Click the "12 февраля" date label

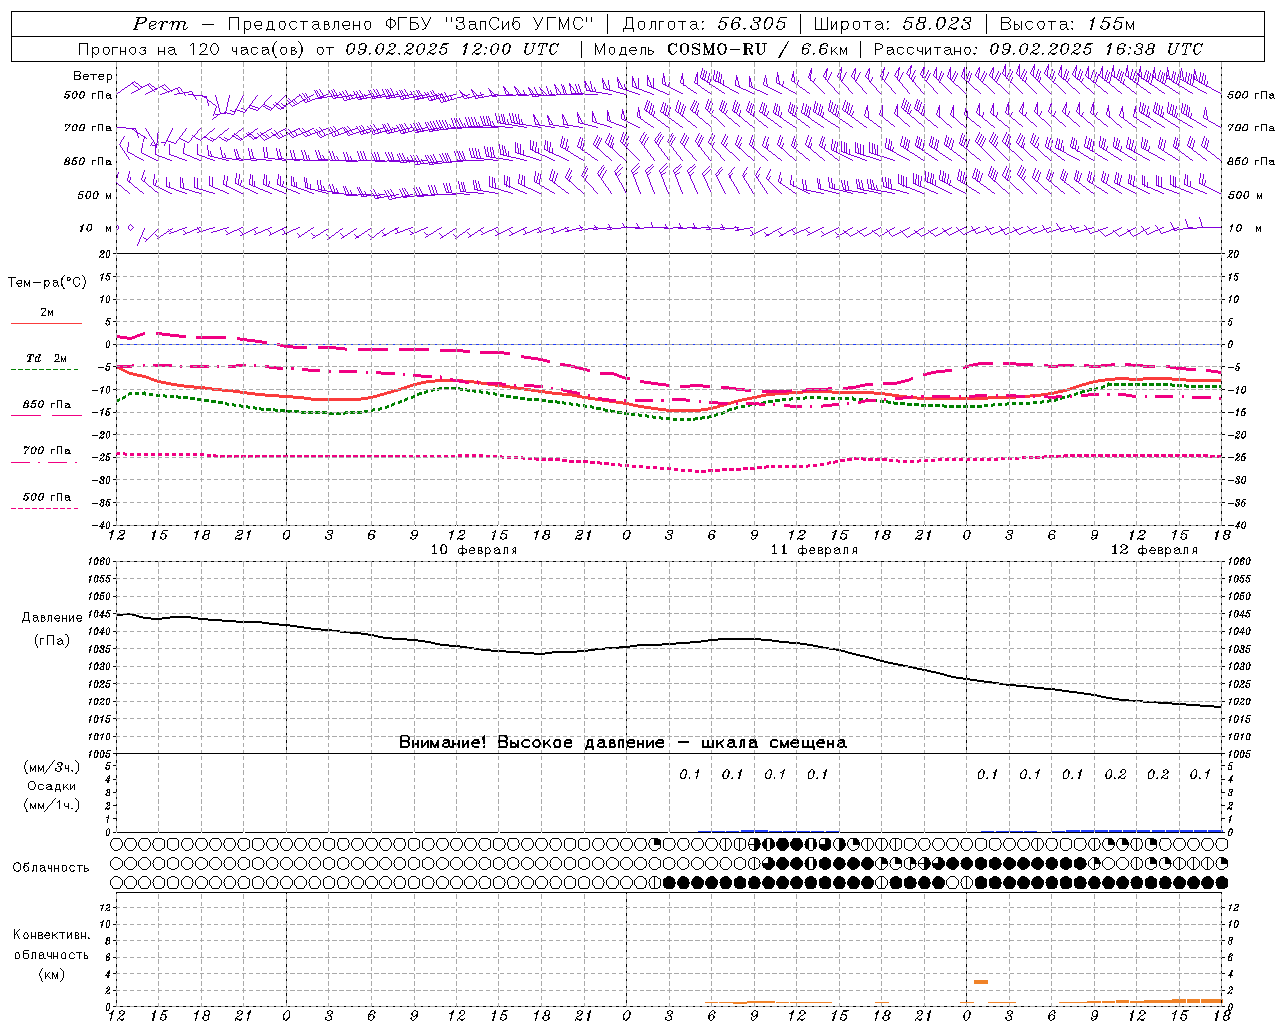[x=1154, y=550]
